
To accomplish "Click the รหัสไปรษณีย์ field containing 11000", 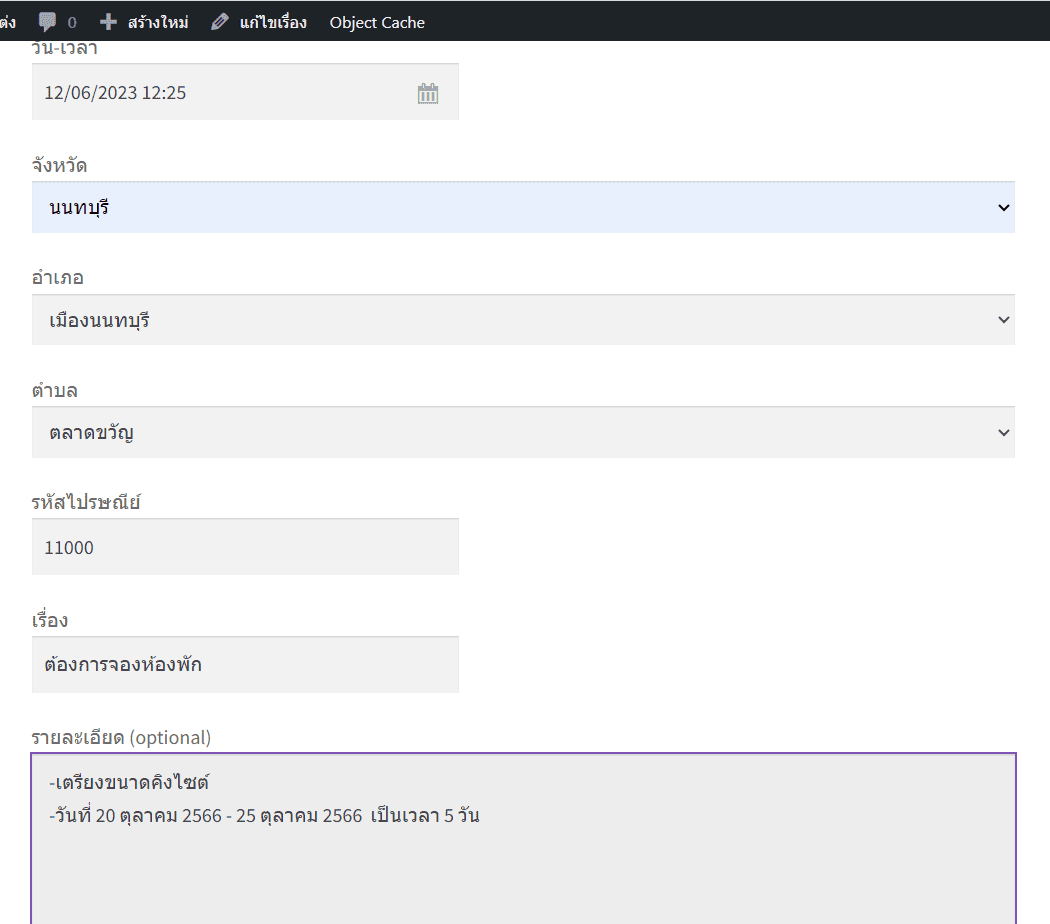I will [x=245, y=547].
